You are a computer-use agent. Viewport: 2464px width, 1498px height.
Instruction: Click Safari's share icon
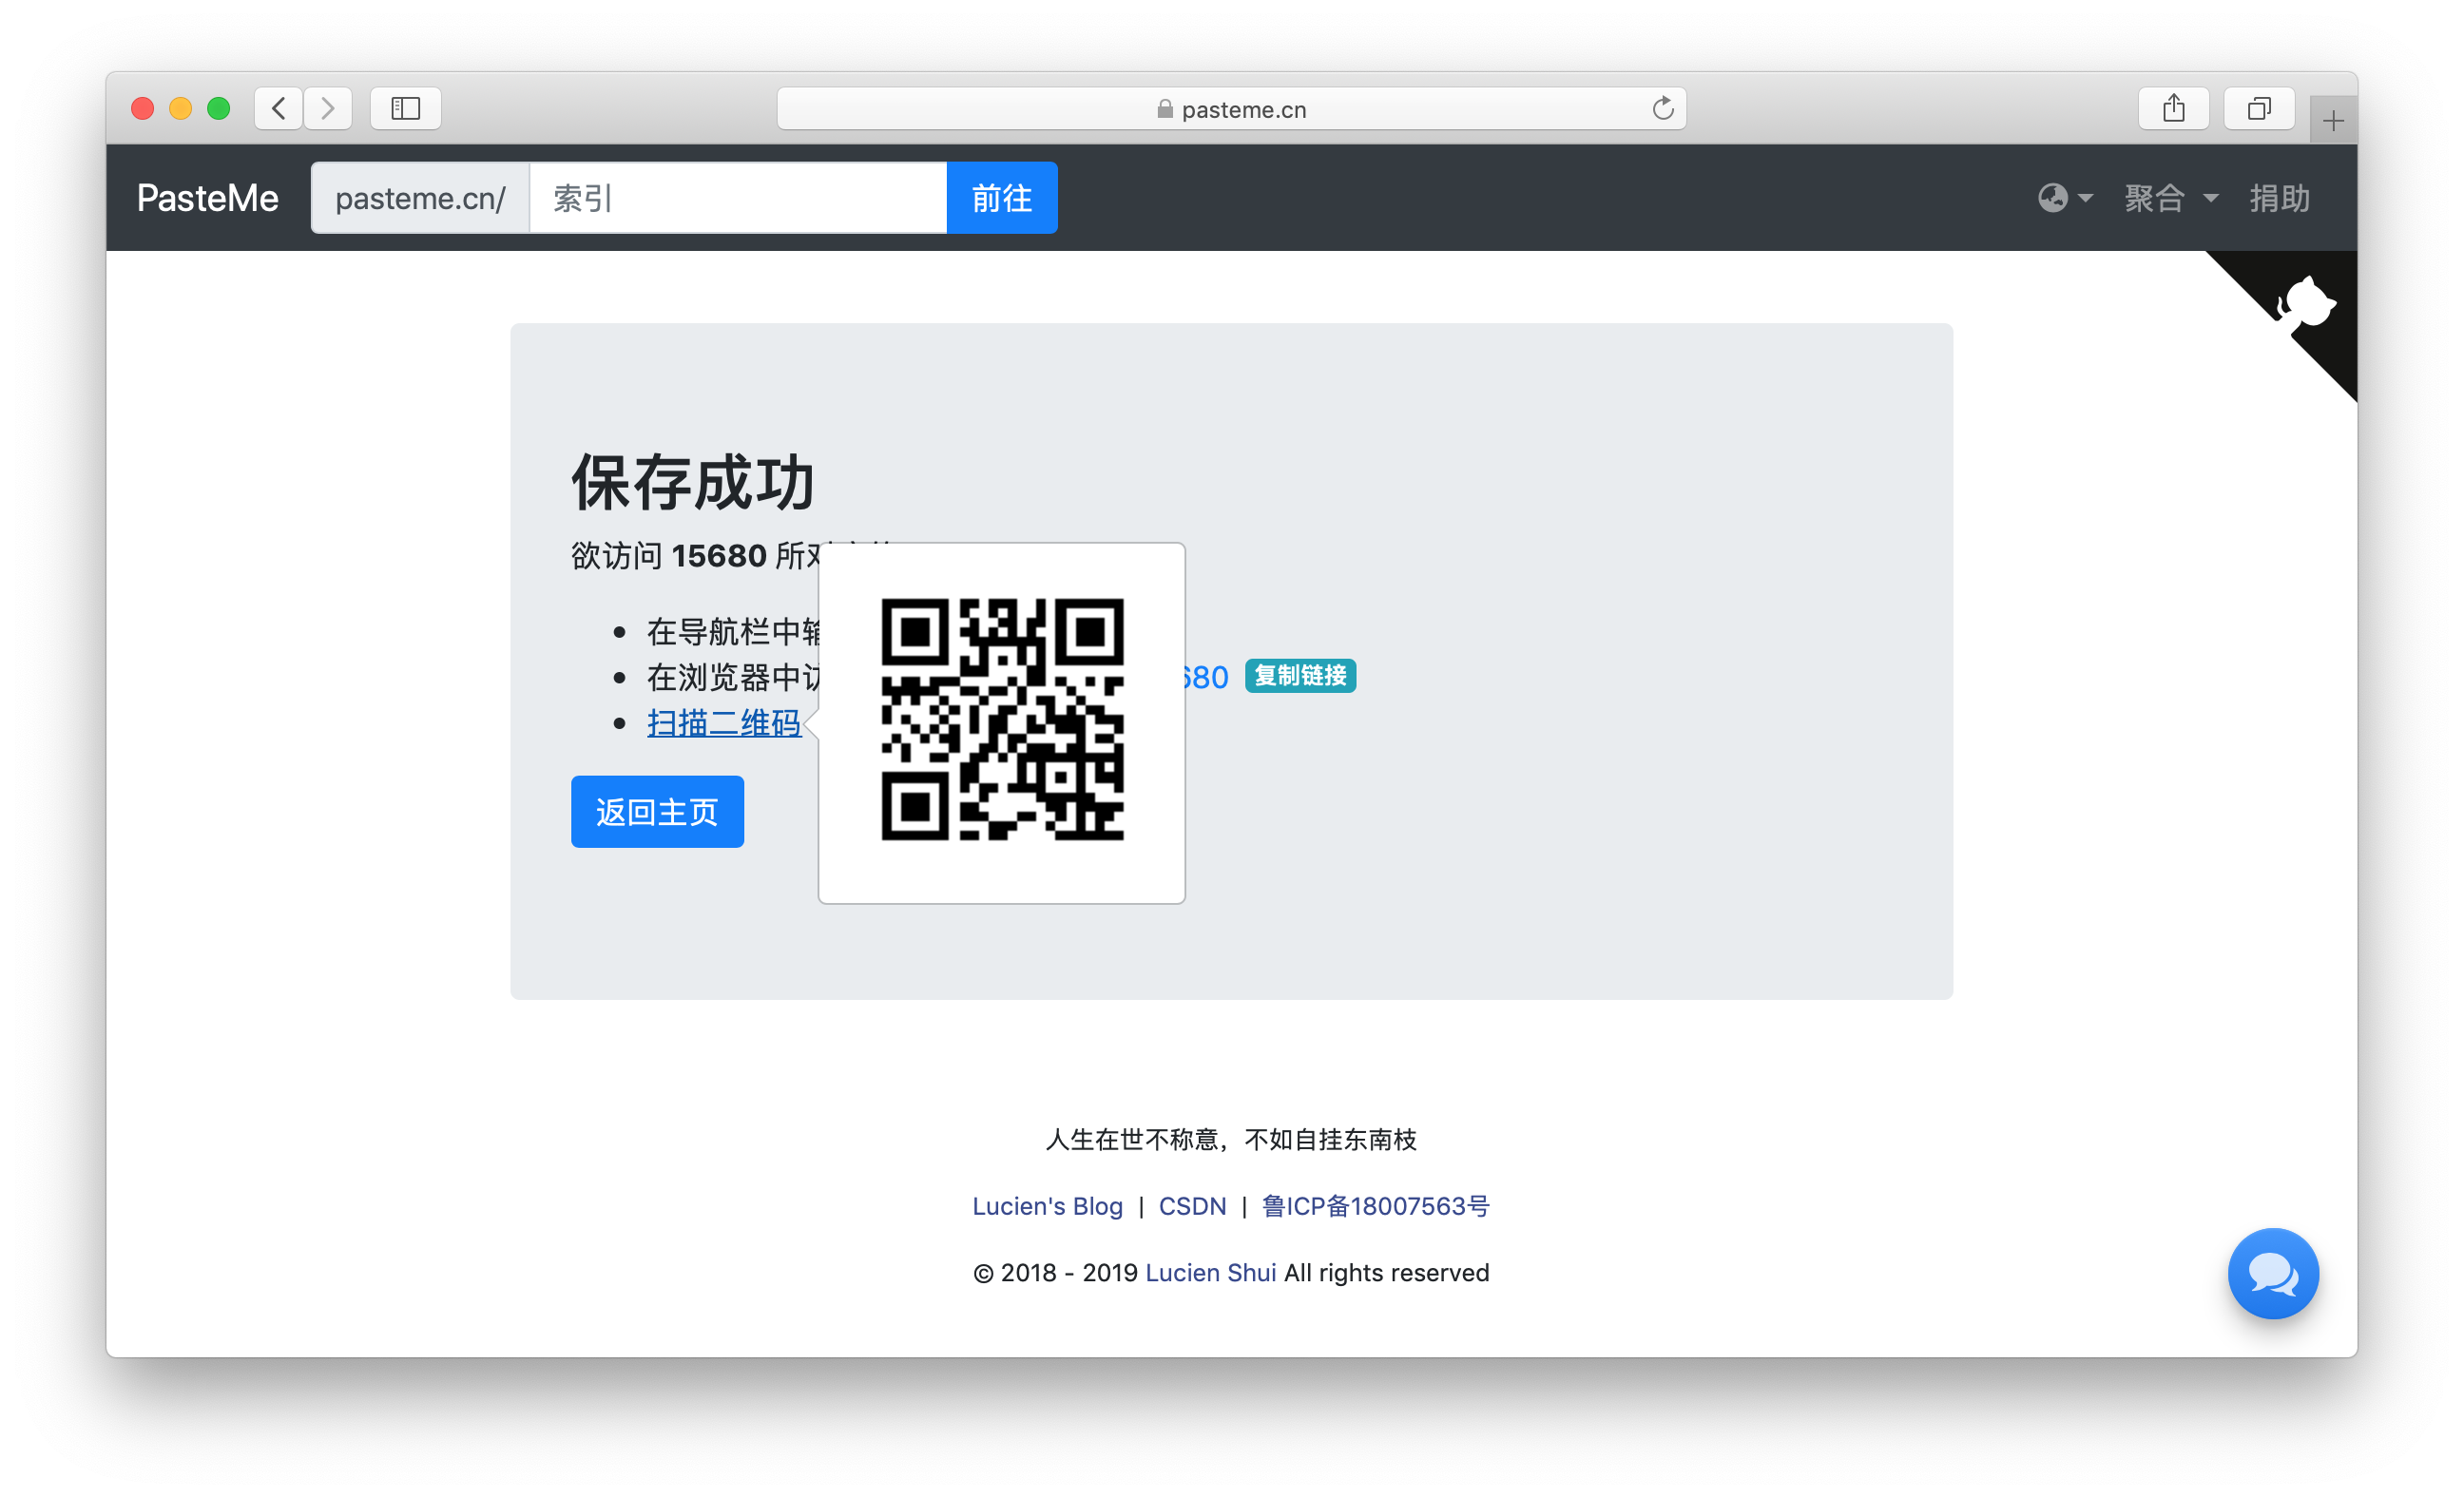2173,108
